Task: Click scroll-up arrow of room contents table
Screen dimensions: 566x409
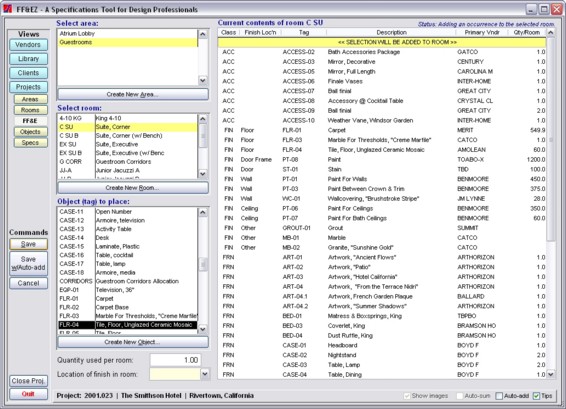Action: point(550,33)
